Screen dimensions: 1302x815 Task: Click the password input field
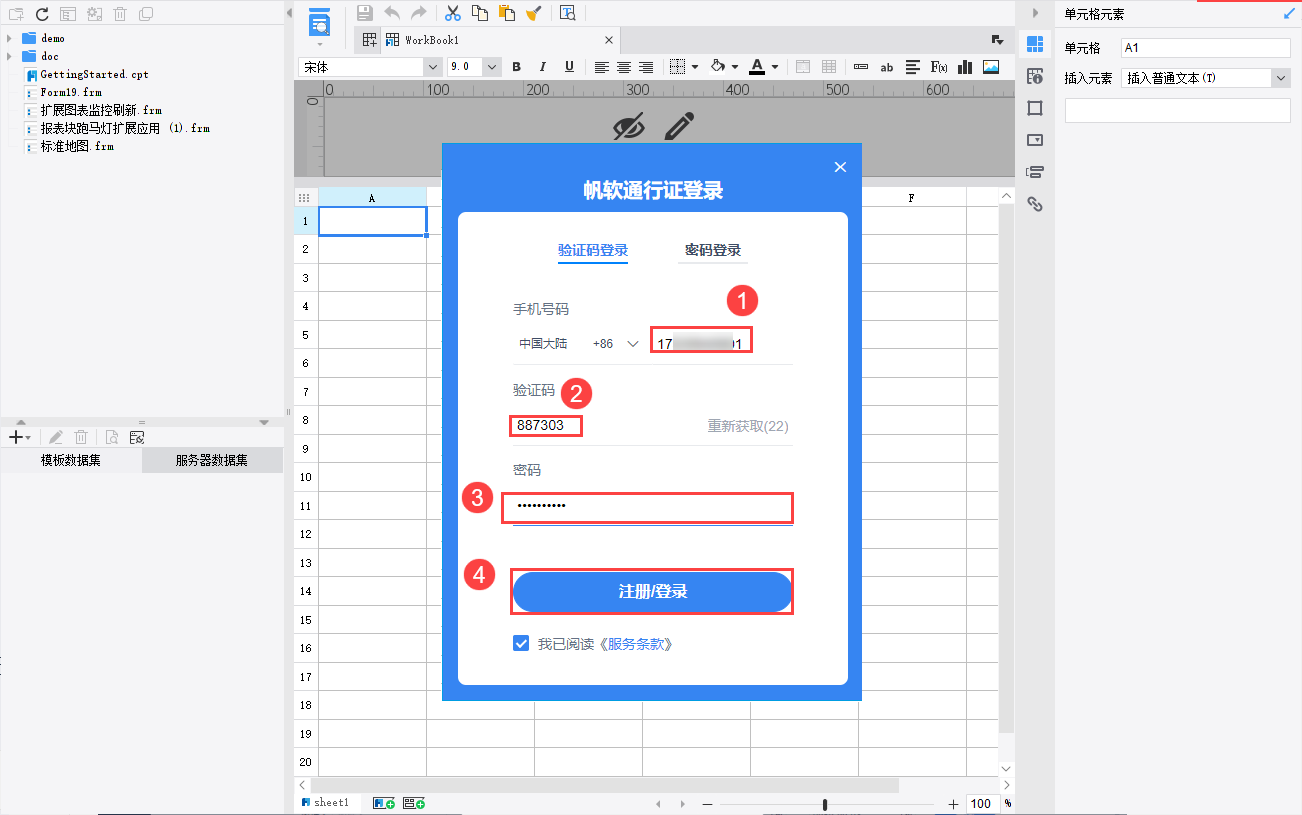[647, 507]
